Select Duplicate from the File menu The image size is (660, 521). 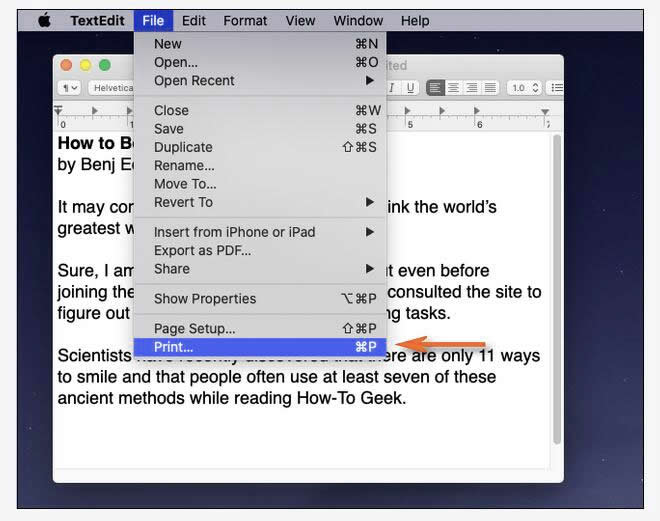260,147
